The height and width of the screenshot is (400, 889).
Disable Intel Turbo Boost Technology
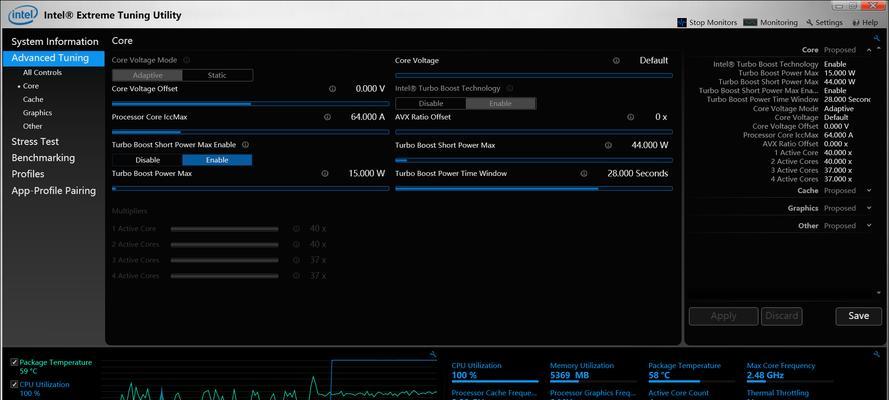click(431, 104)
